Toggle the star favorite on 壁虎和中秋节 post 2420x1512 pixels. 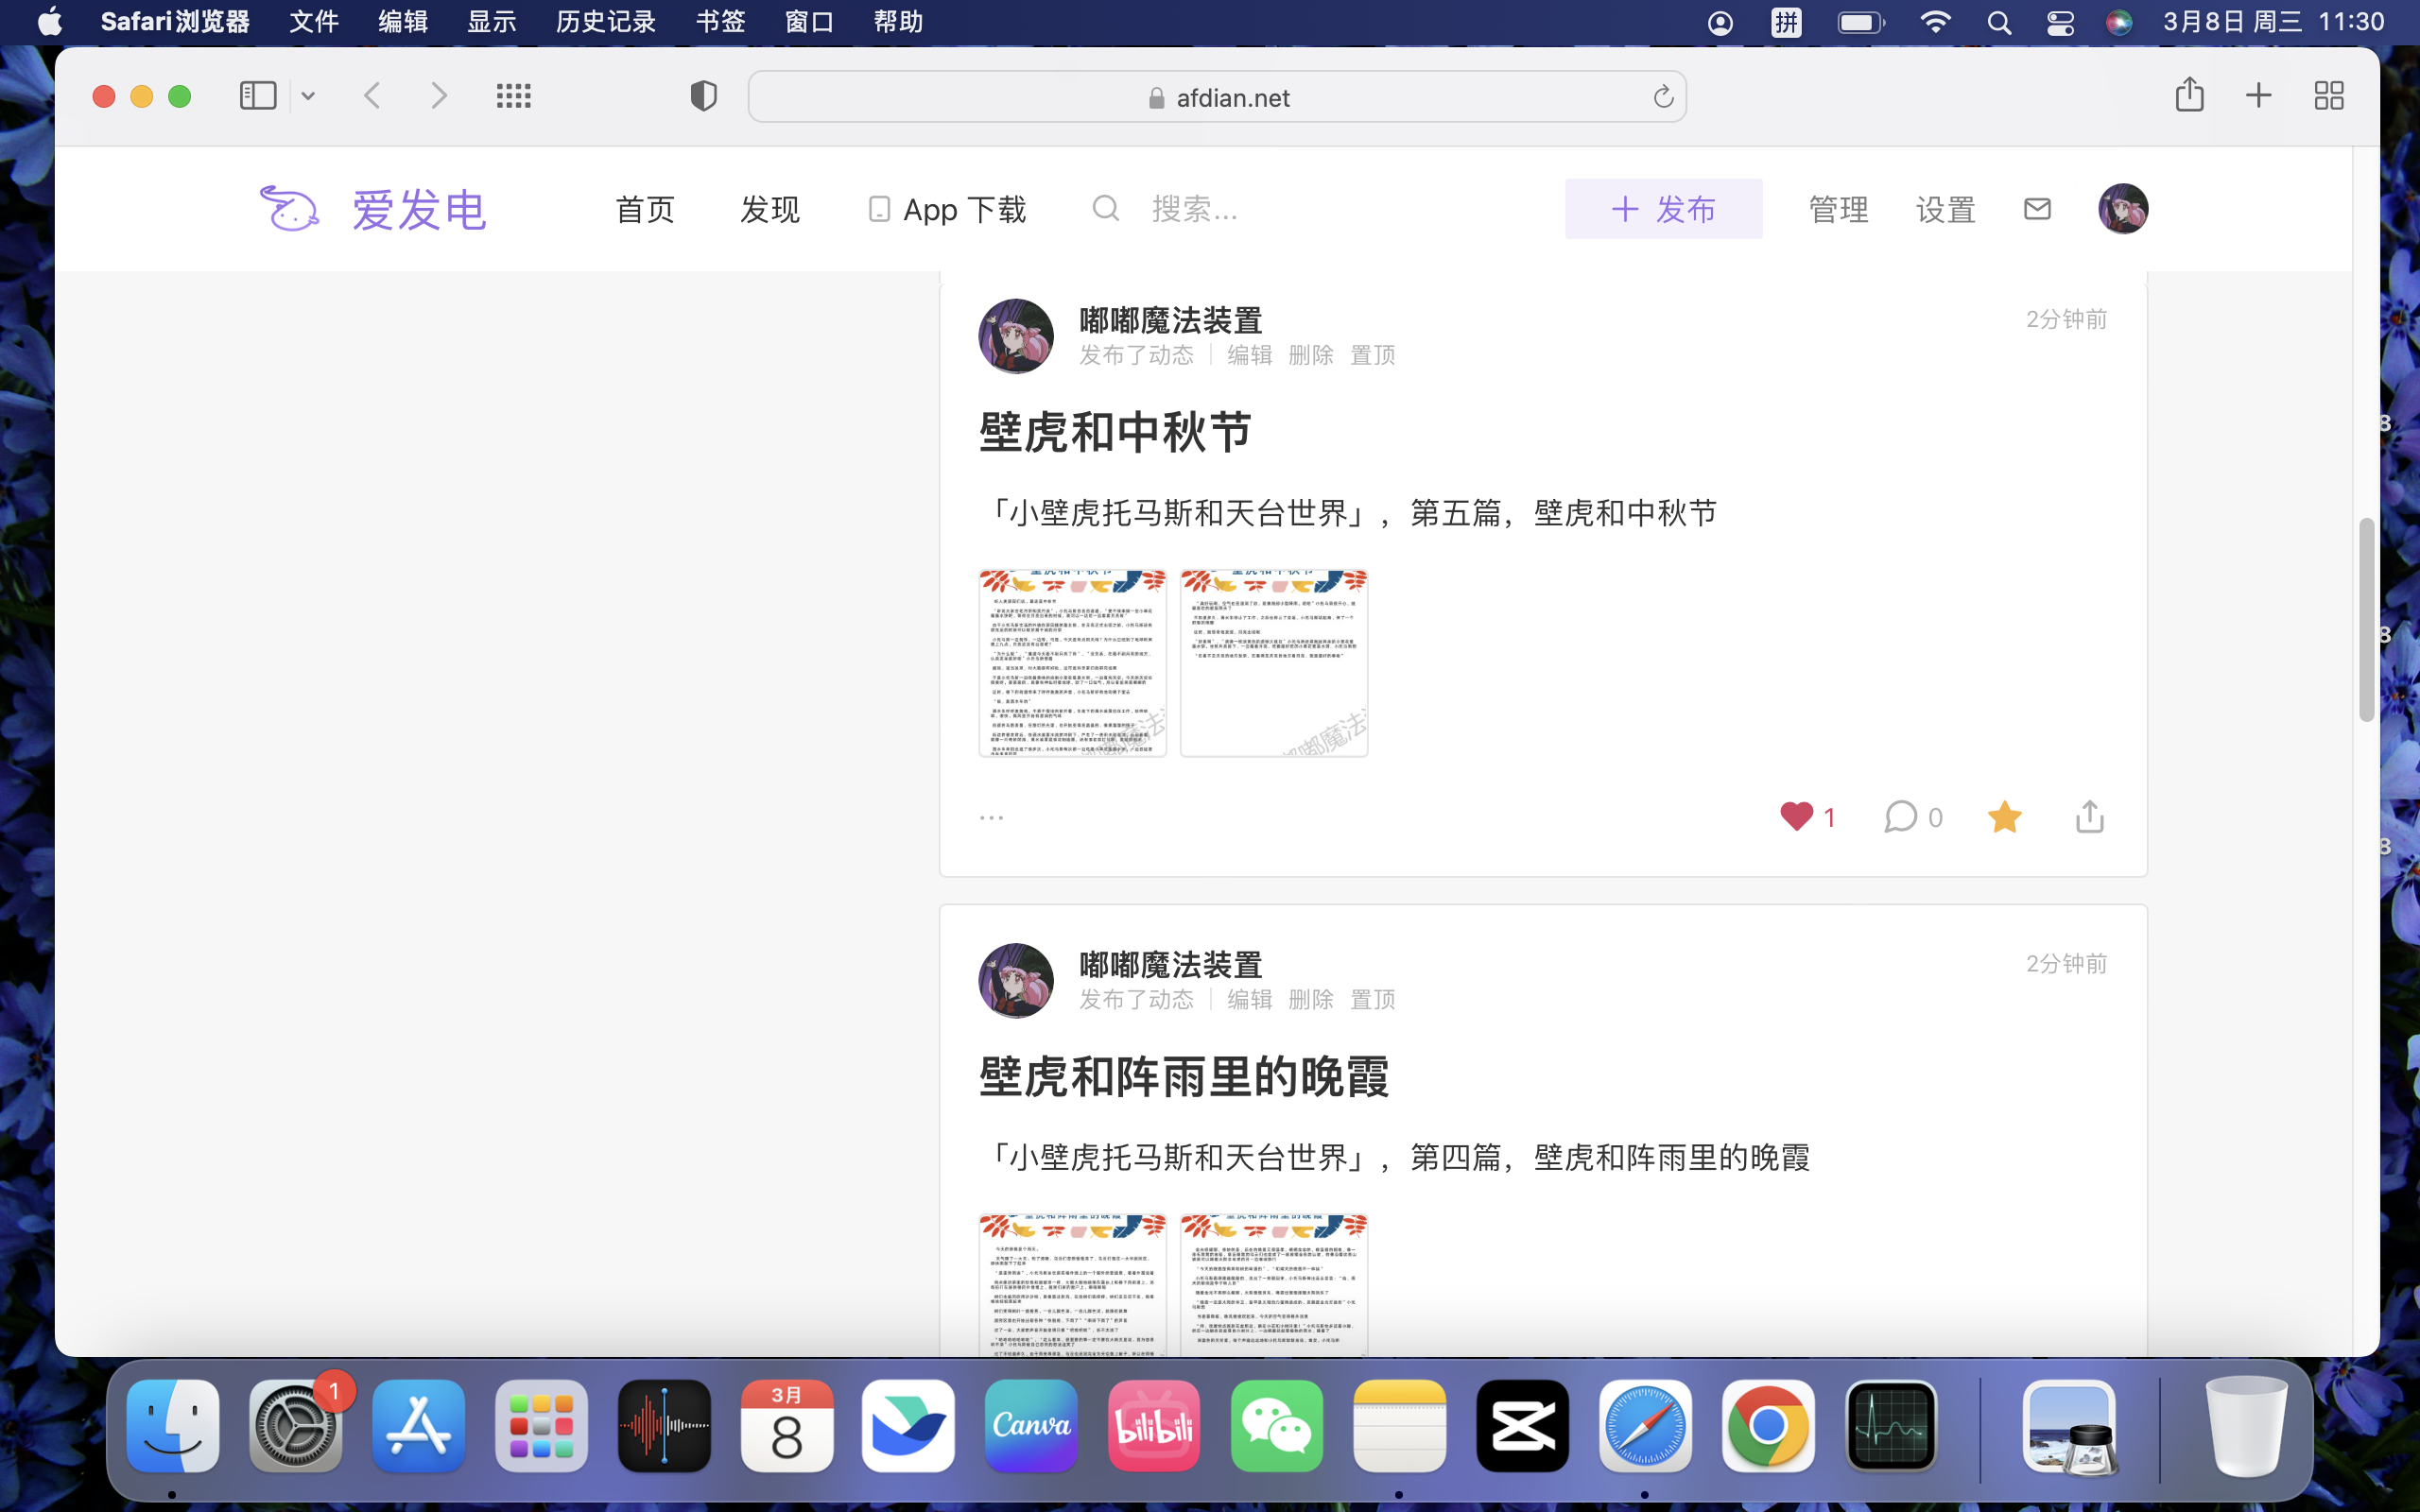[2004, 816]
